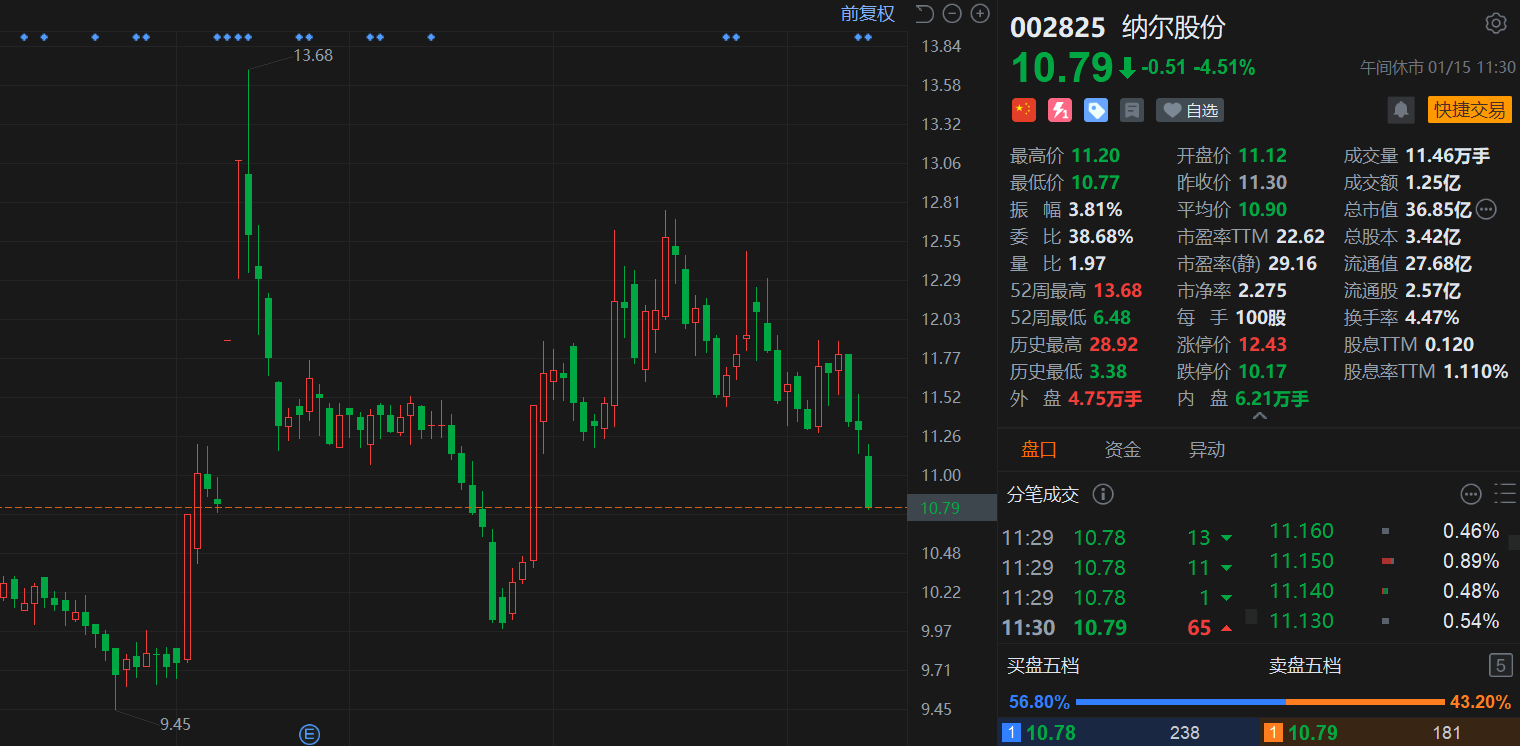Click the chart undo/reset arrow icon
Viewport: 1520px width, 746px height.
coord(925,14)
